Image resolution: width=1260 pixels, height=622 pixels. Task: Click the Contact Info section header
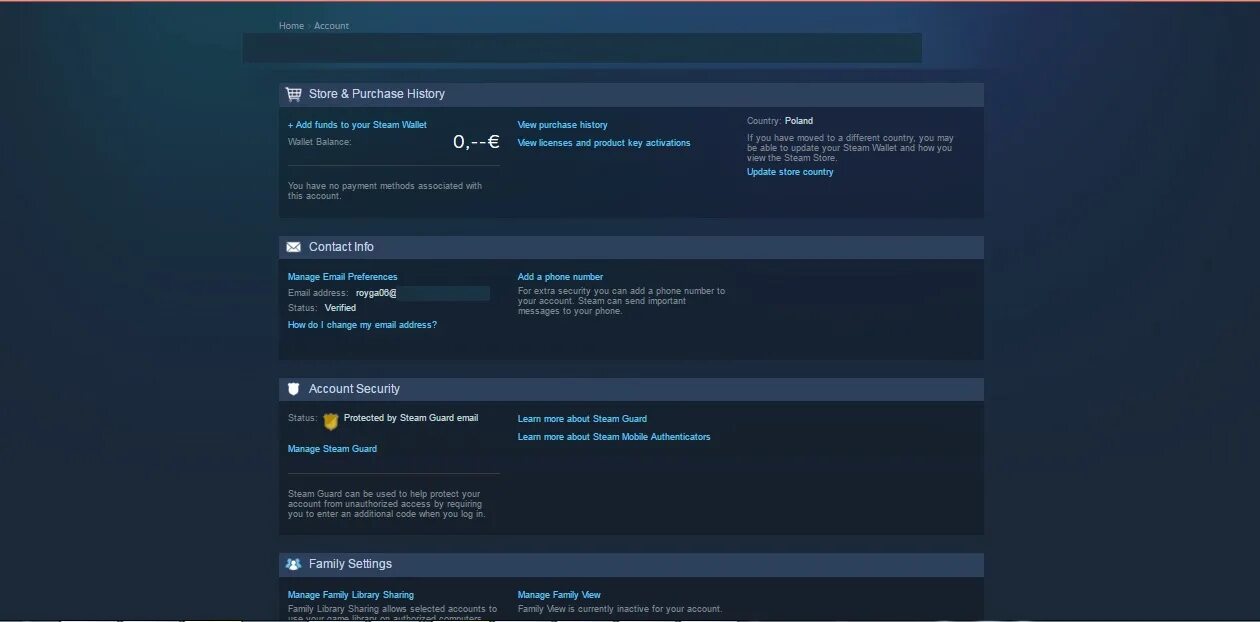pos(631,247)
